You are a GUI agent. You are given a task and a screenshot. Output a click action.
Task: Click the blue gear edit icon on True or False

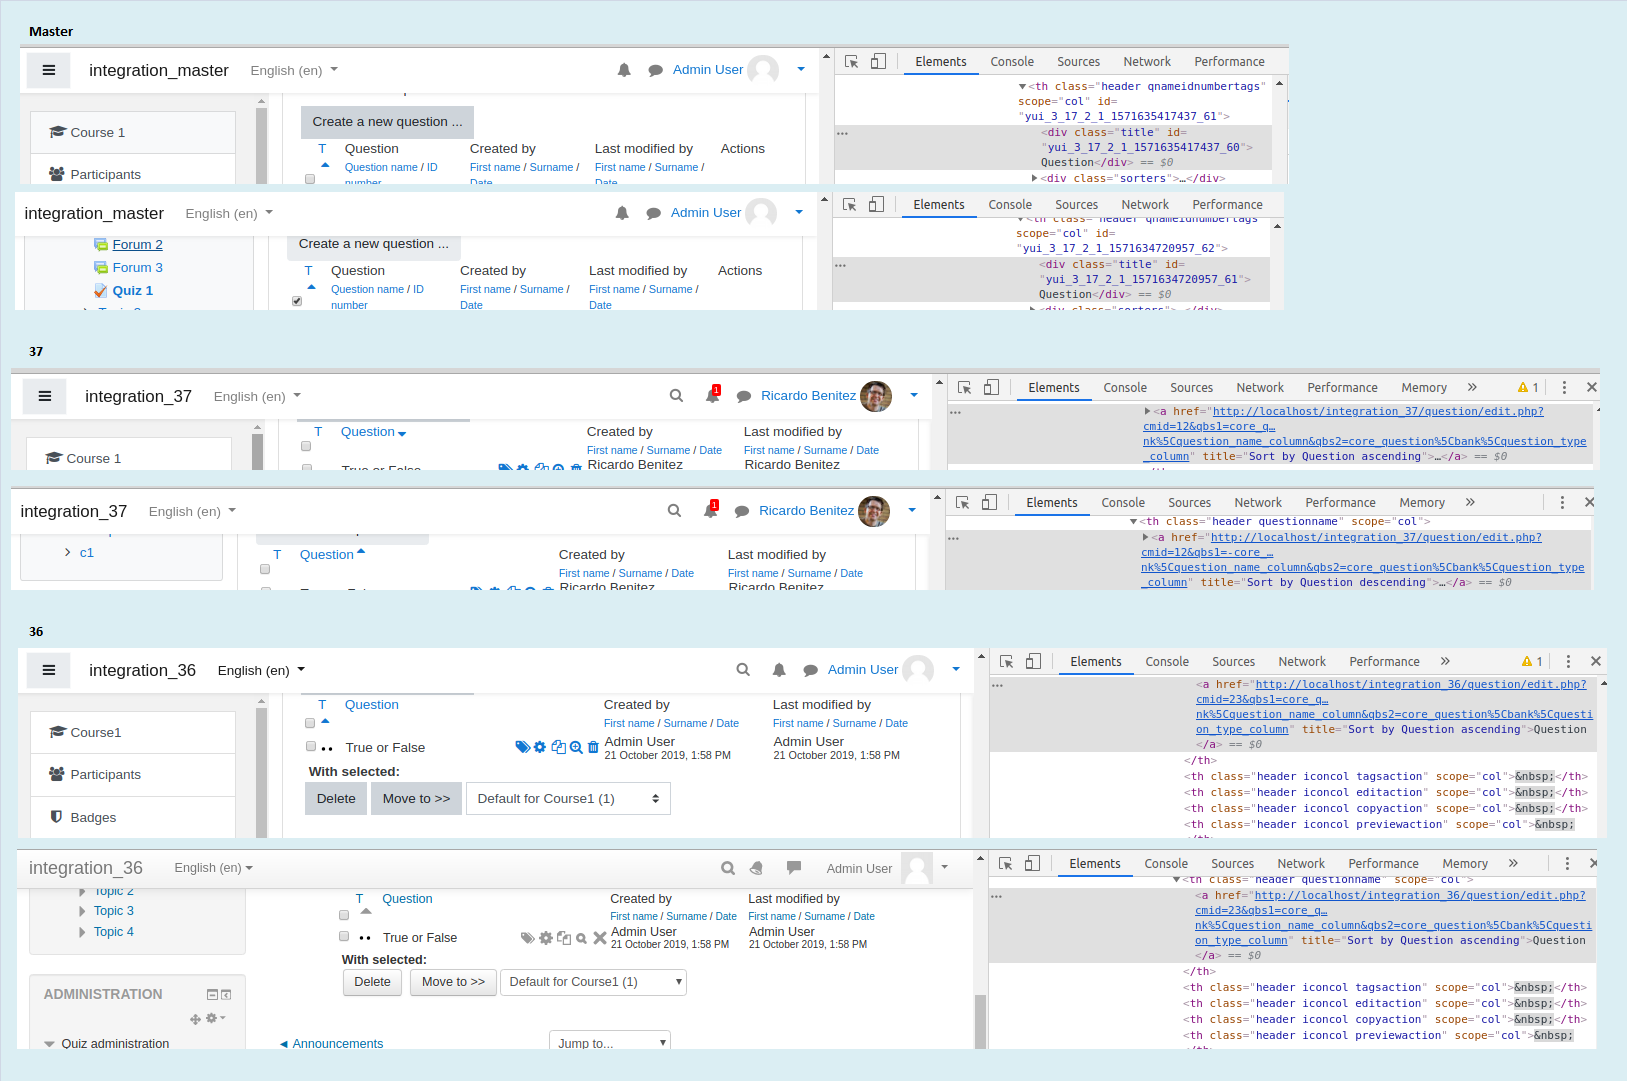(x=540, y=747)
